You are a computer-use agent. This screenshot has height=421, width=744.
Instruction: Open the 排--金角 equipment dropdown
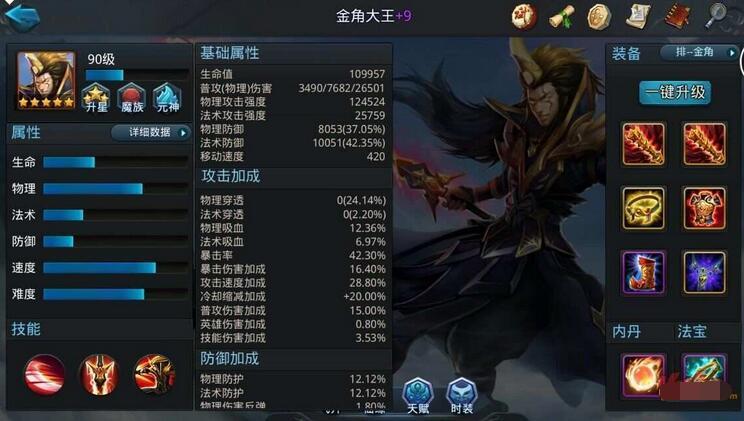pyautogui.click(x=699, y=52)
